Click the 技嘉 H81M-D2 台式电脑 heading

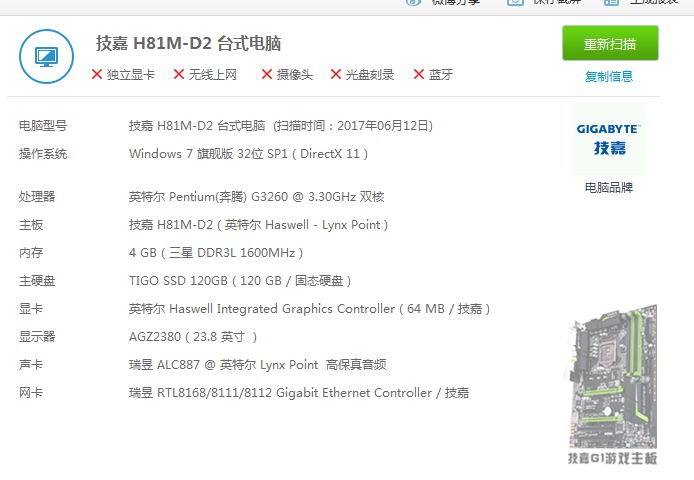189,43
